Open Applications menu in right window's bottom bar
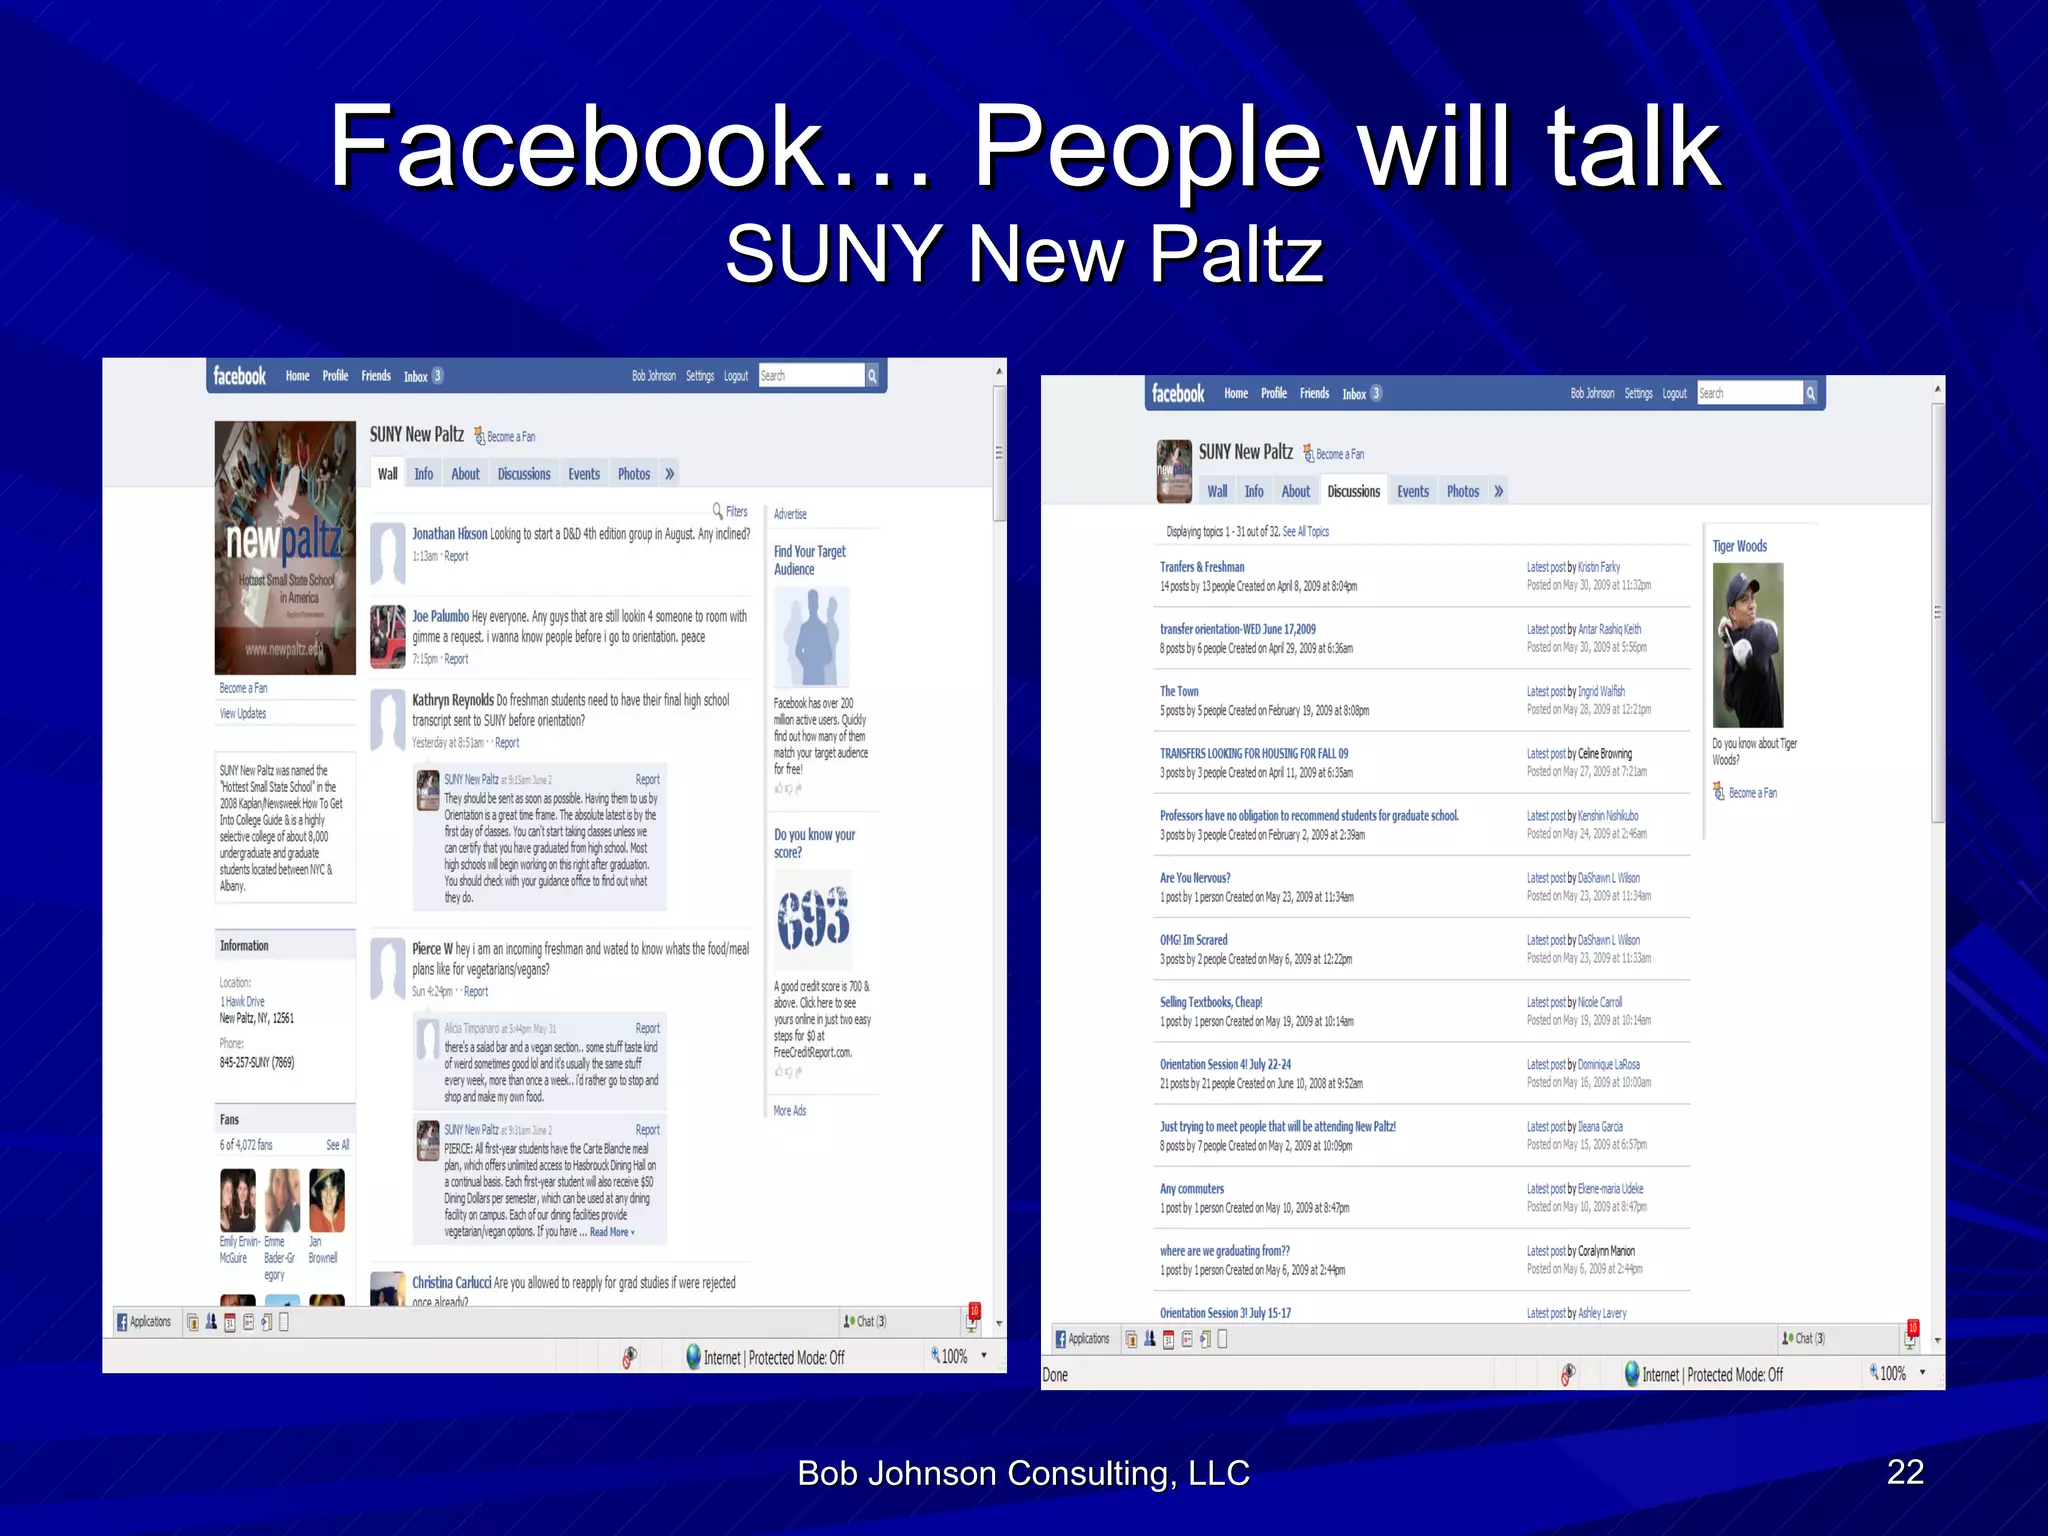Screen dimensions: 2048x1536 tap(1082, 1339)
